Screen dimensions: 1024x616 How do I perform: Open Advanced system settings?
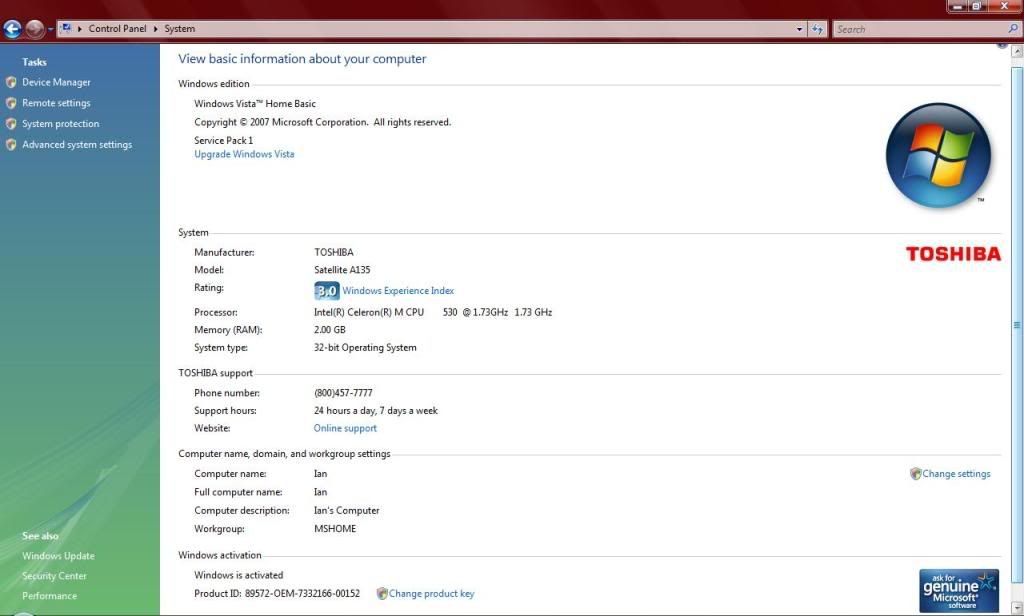click(77, 145)
